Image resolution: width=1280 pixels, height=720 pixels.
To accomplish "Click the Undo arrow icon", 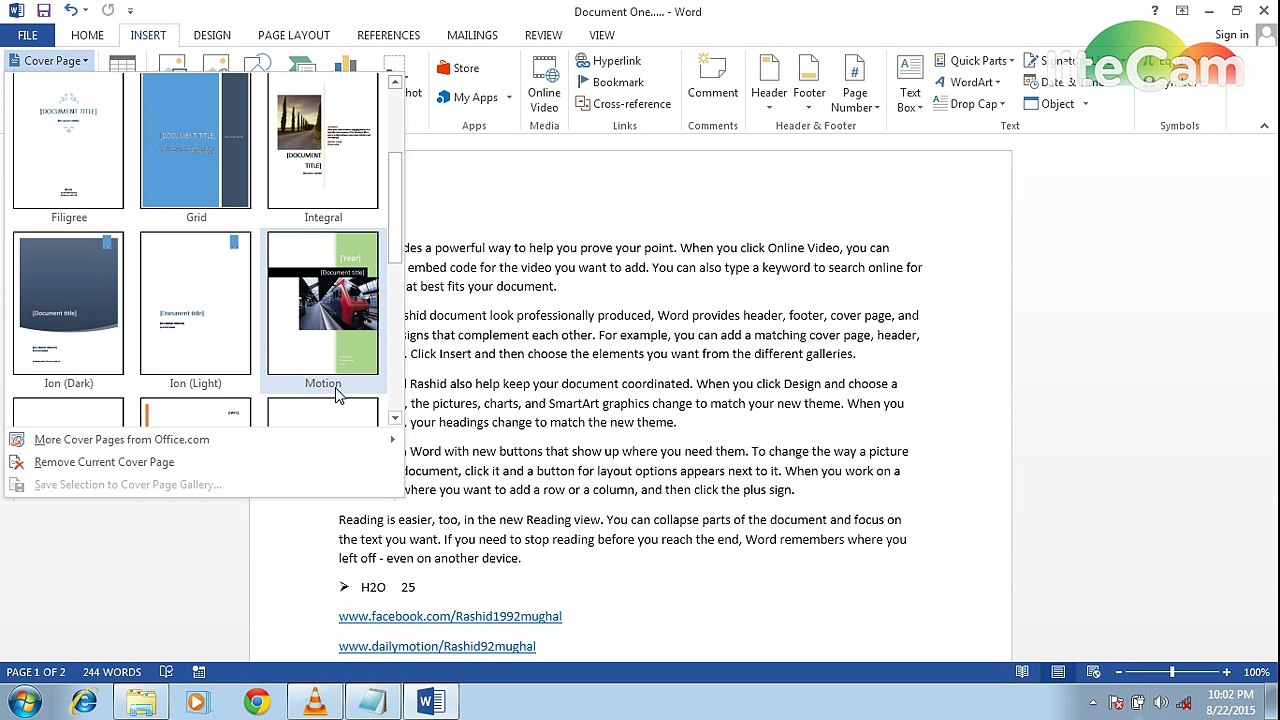I will [71, 11].
